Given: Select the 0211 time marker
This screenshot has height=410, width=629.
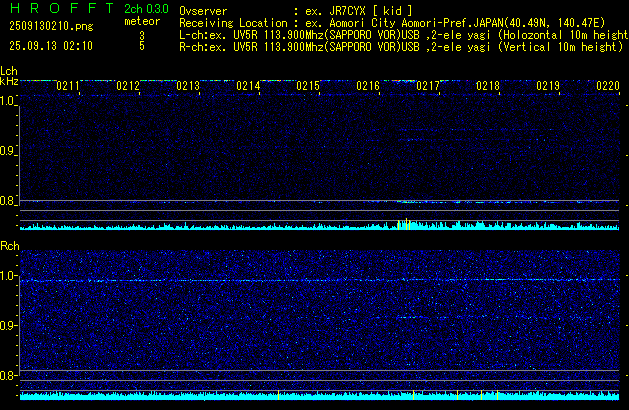Looking at the screenshot, I should [68, 86].
